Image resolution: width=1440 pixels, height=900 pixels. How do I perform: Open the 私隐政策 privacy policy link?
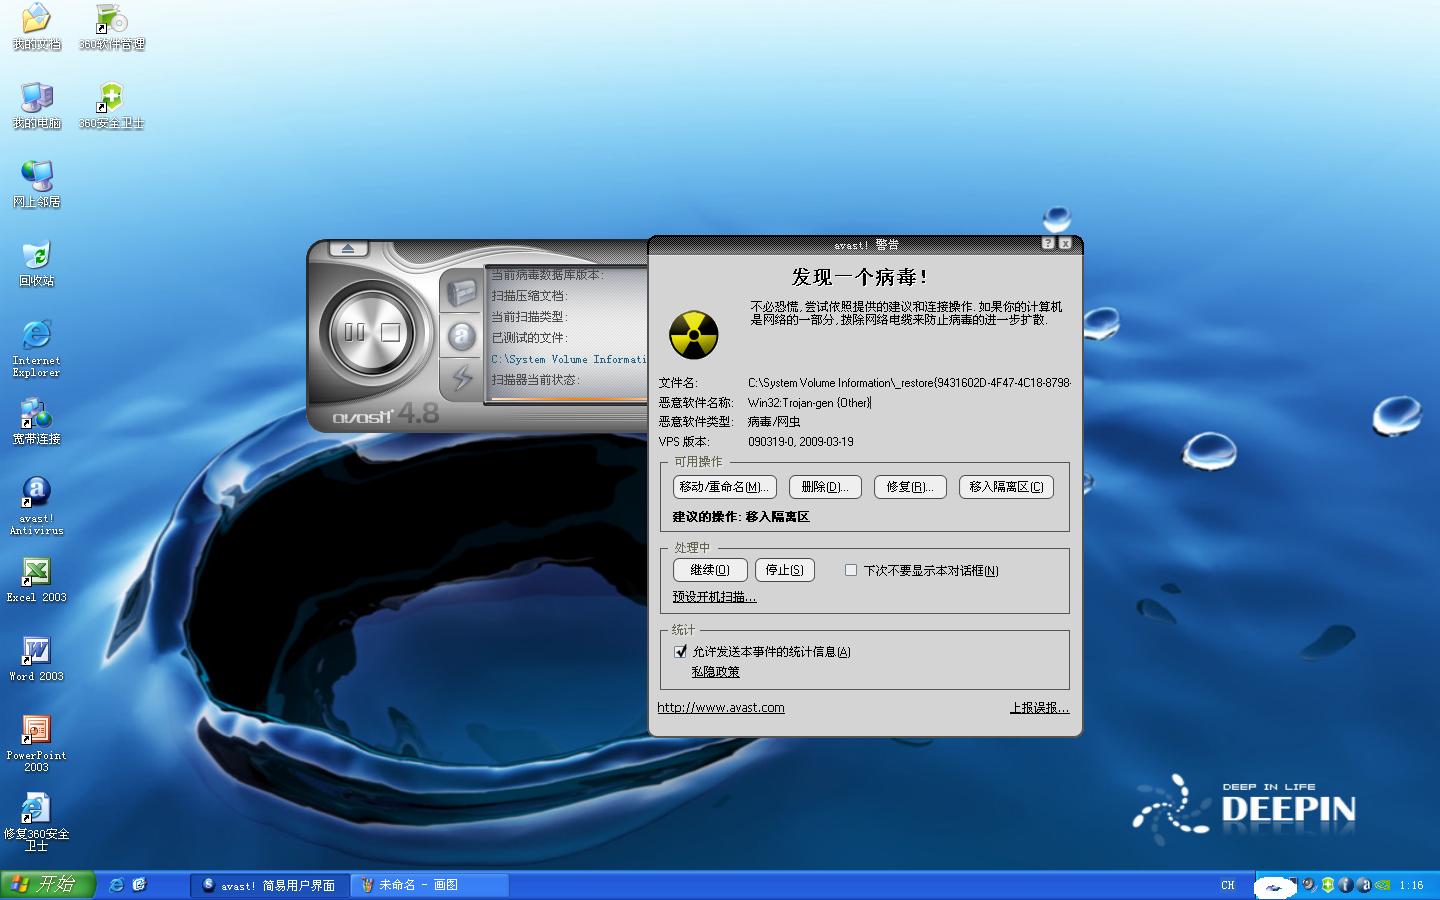click(x=715, y=672)
